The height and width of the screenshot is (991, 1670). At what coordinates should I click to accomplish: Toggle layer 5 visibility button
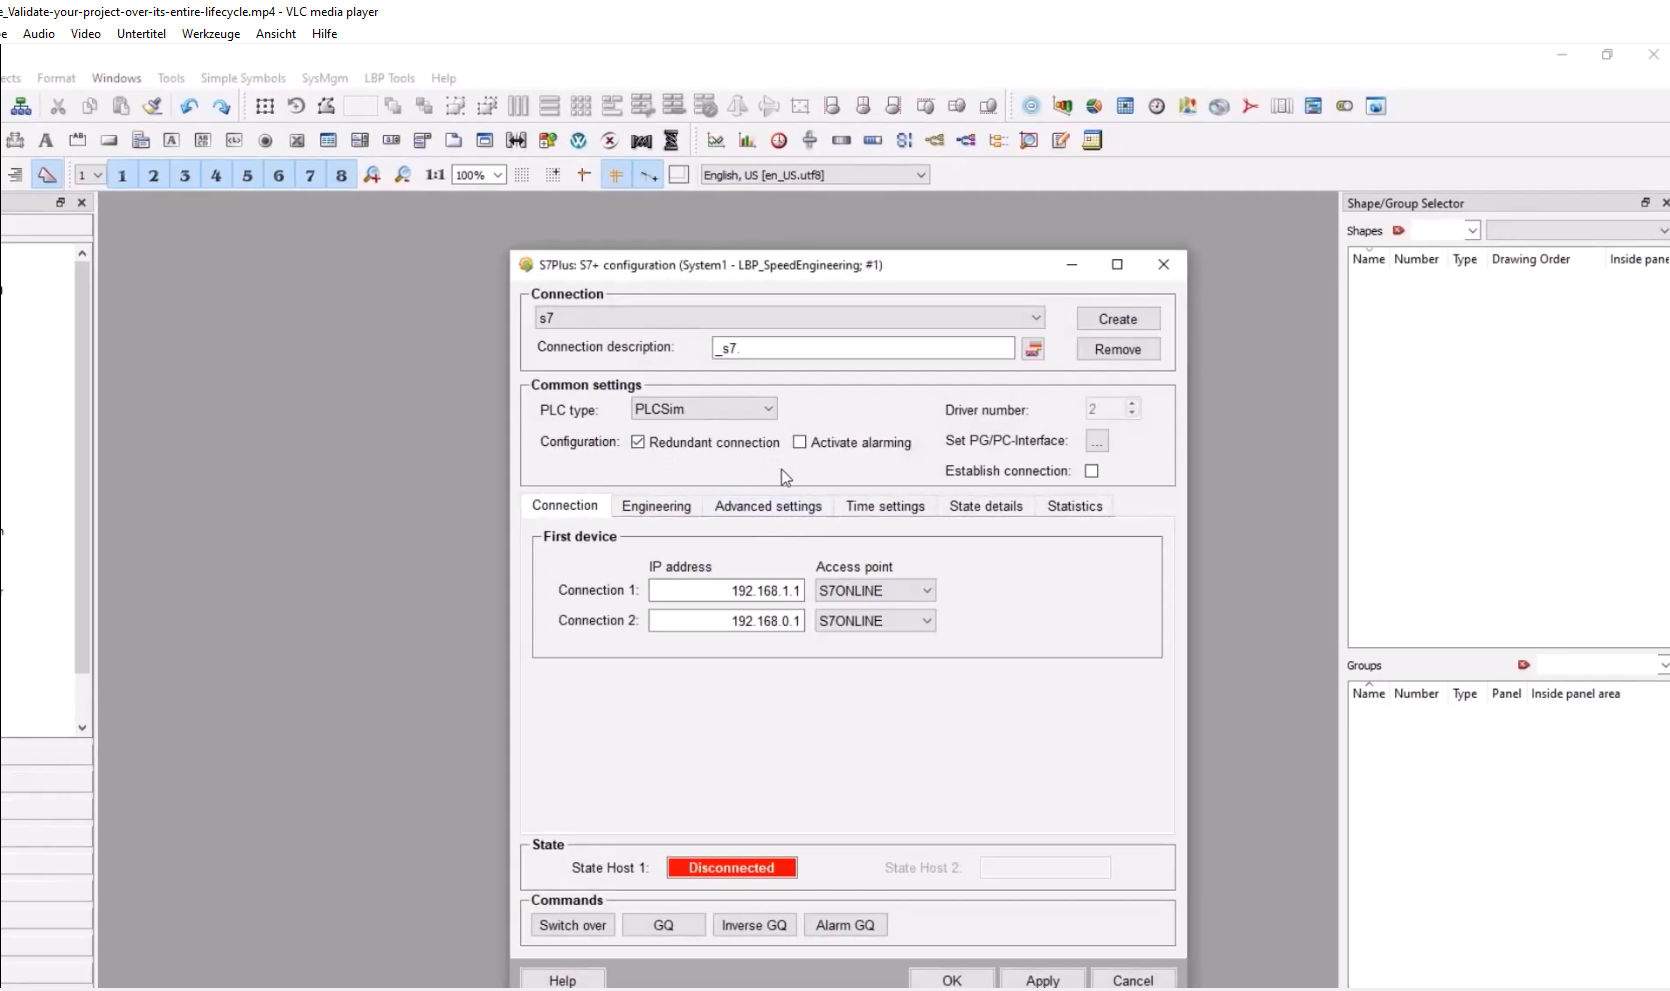(x=247, y=175)
